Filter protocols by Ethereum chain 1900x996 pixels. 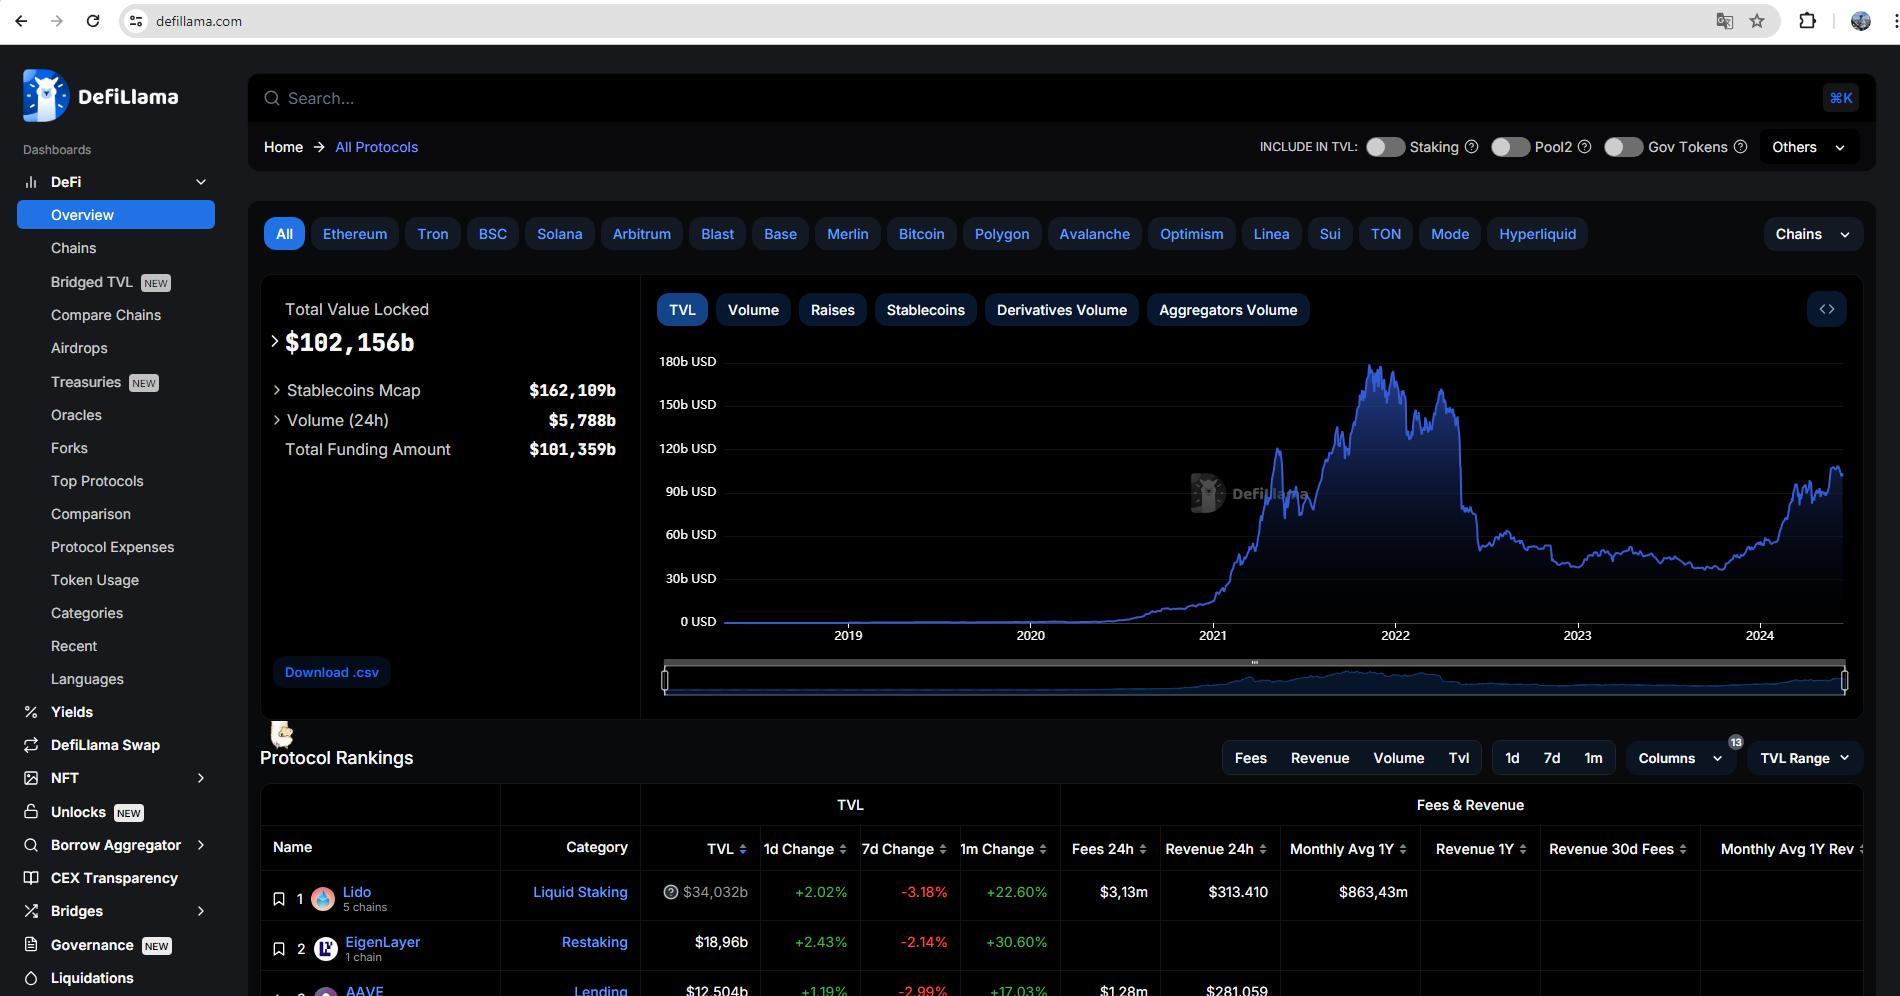(x=355, y=234)
